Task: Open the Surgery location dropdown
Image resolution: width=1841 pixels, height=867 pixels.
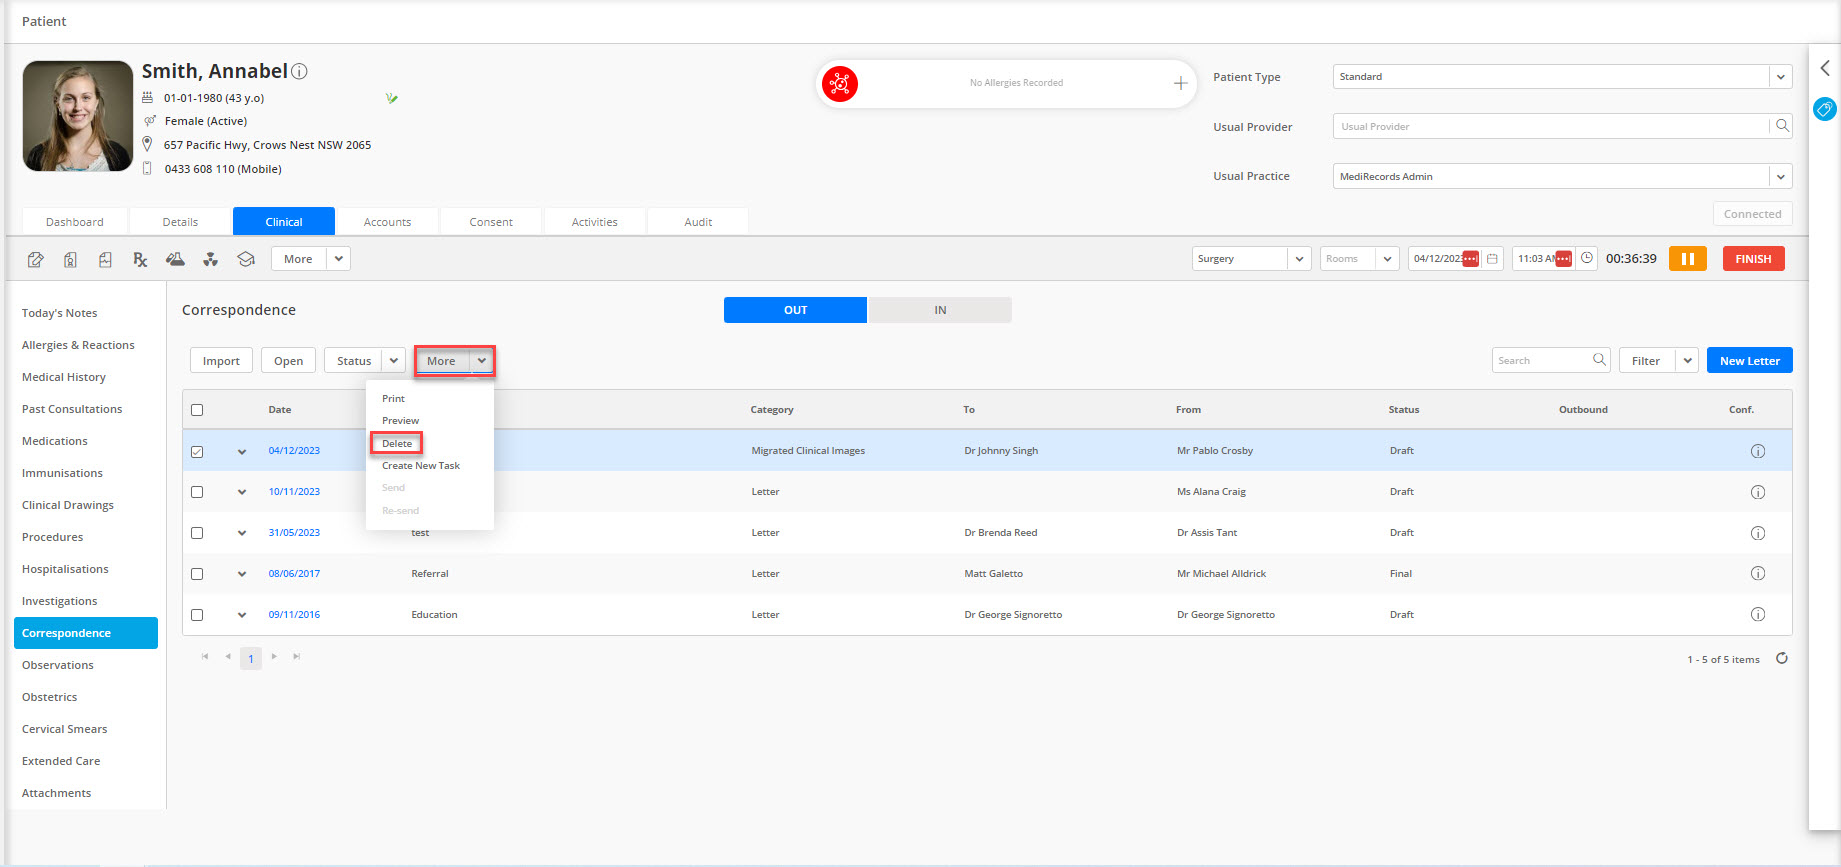Action: coord(1299,259)
